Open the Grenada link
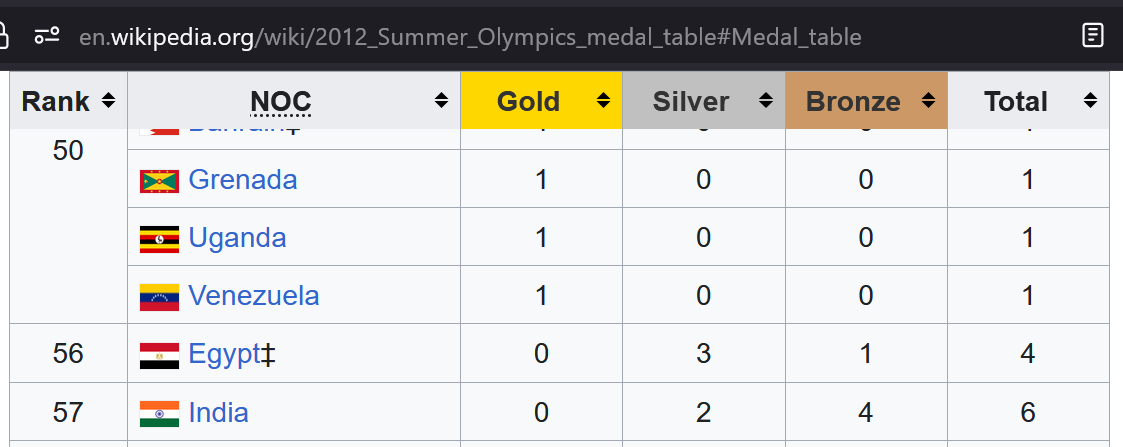 click(x=243, y=179)
